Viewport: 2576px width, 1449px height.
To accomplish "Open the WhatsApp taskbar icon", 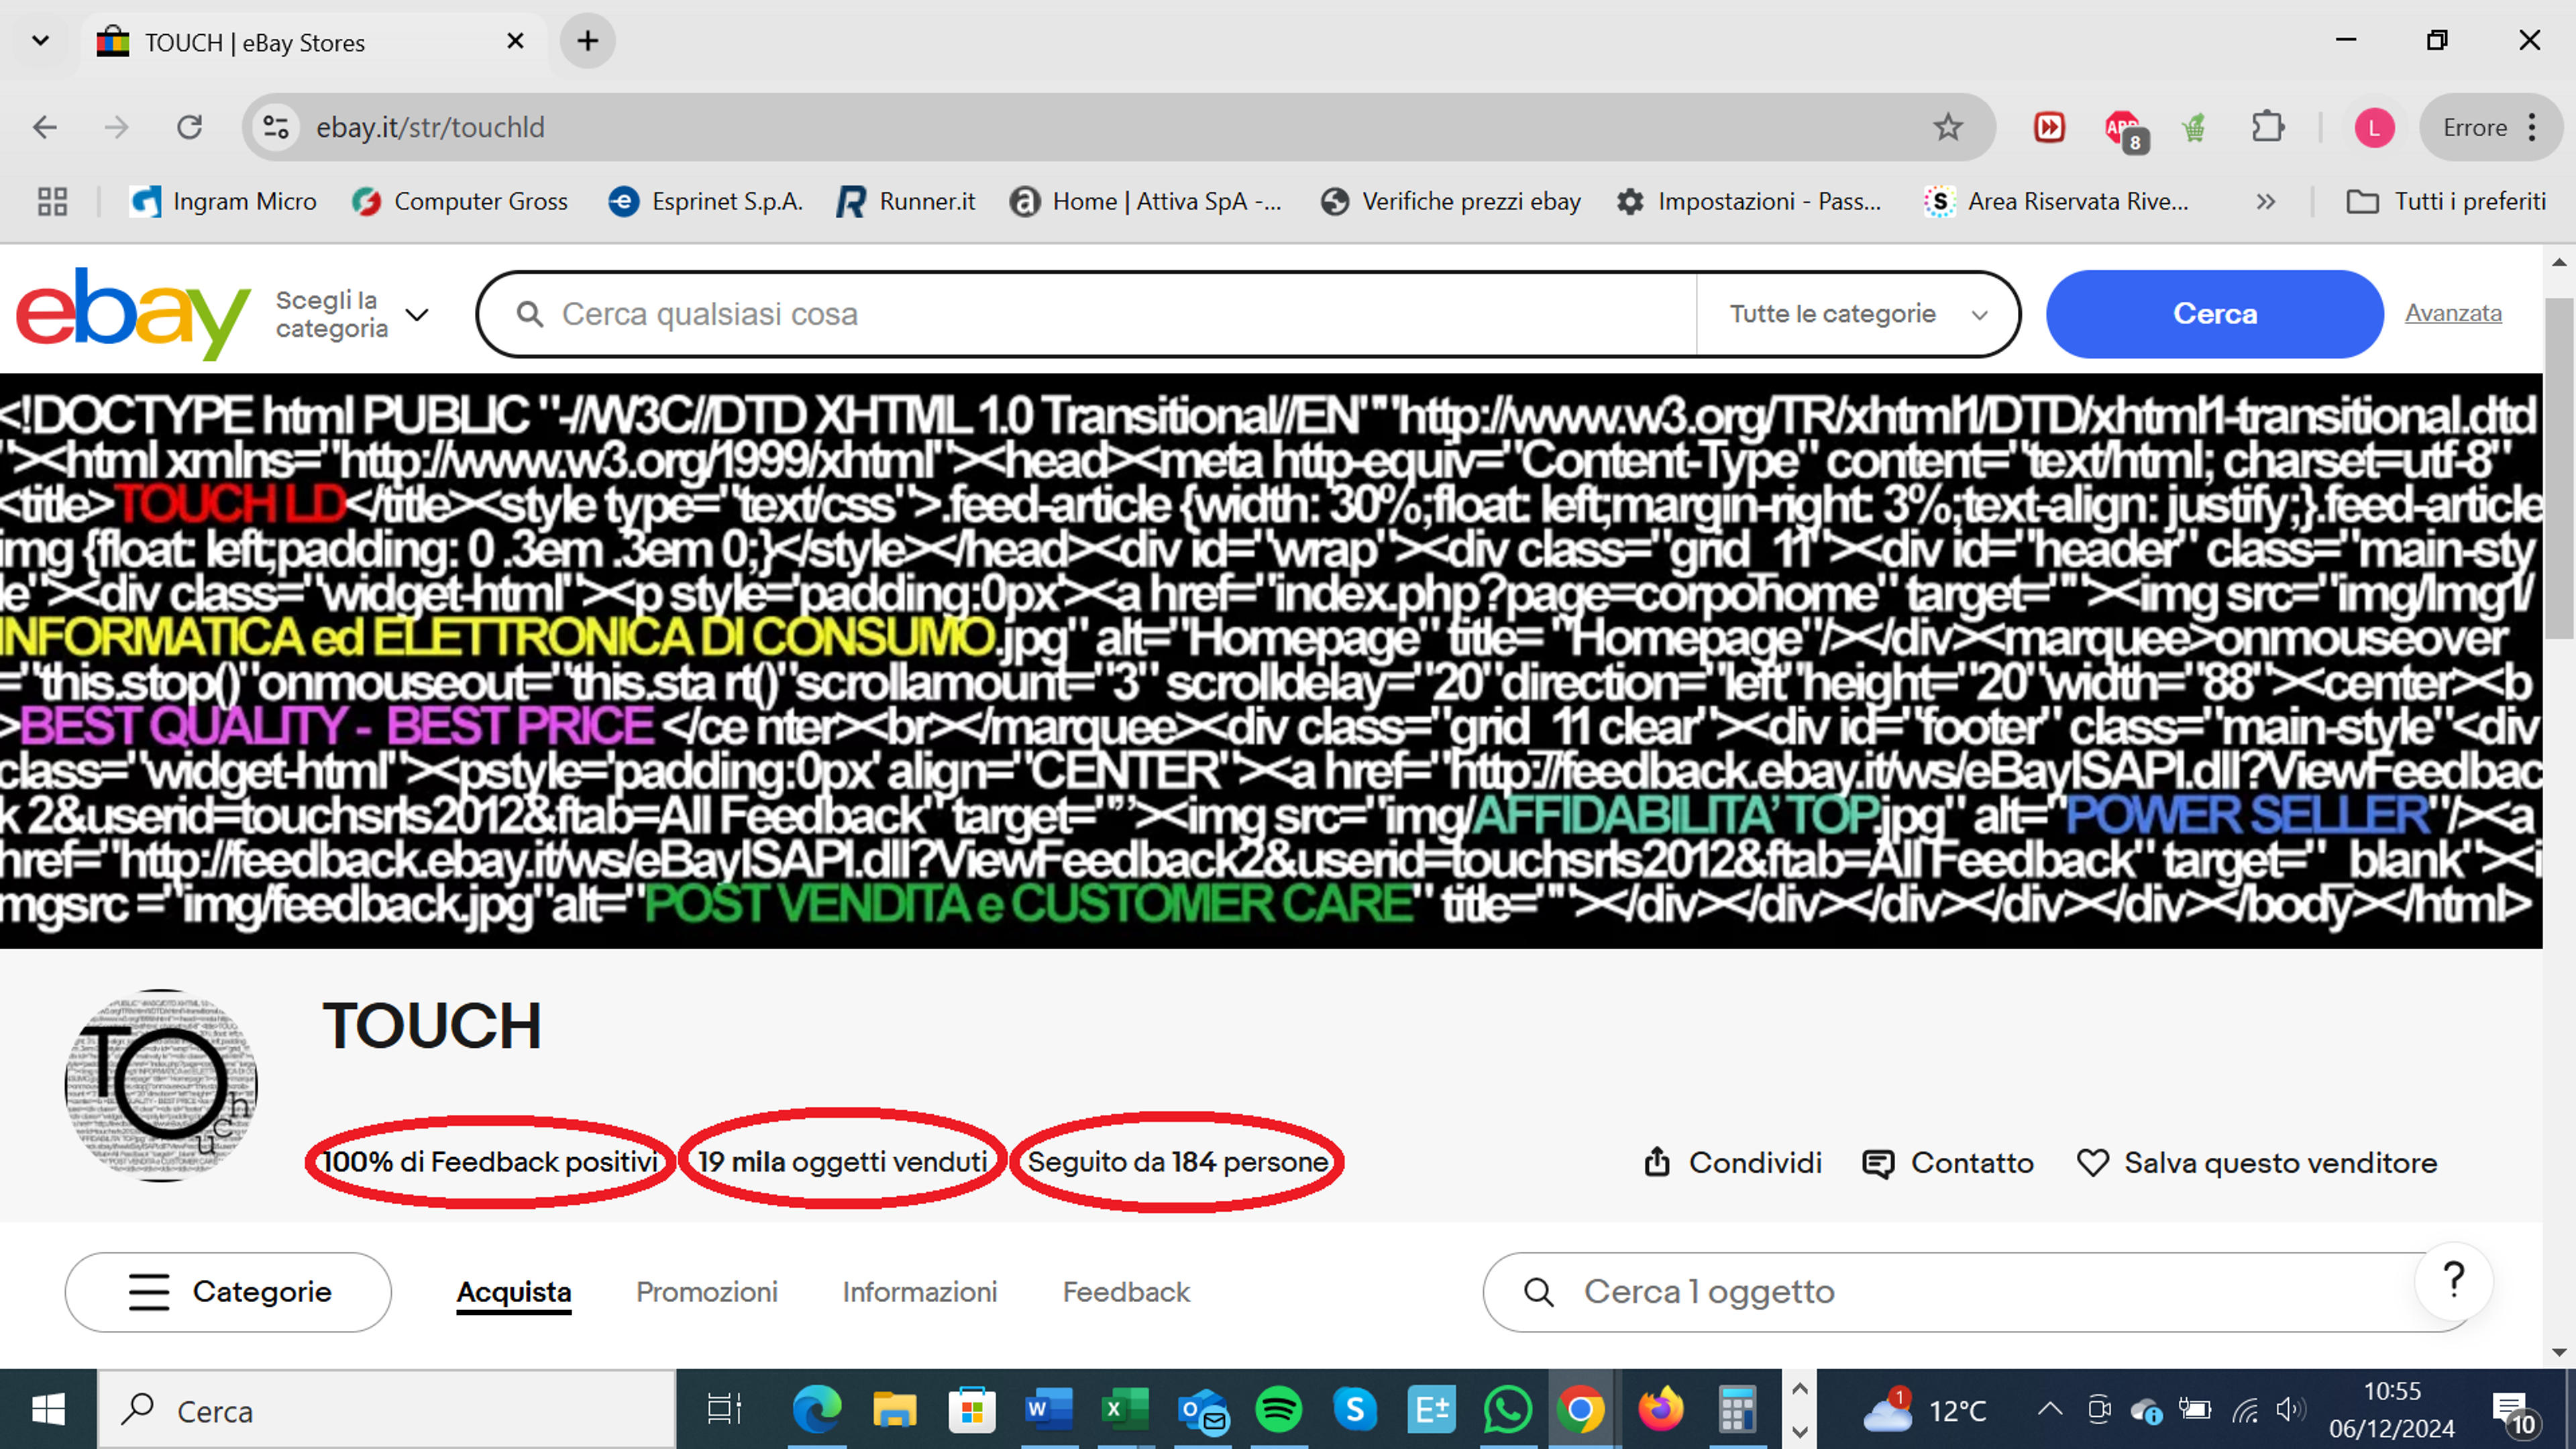I will 1506,1410.
